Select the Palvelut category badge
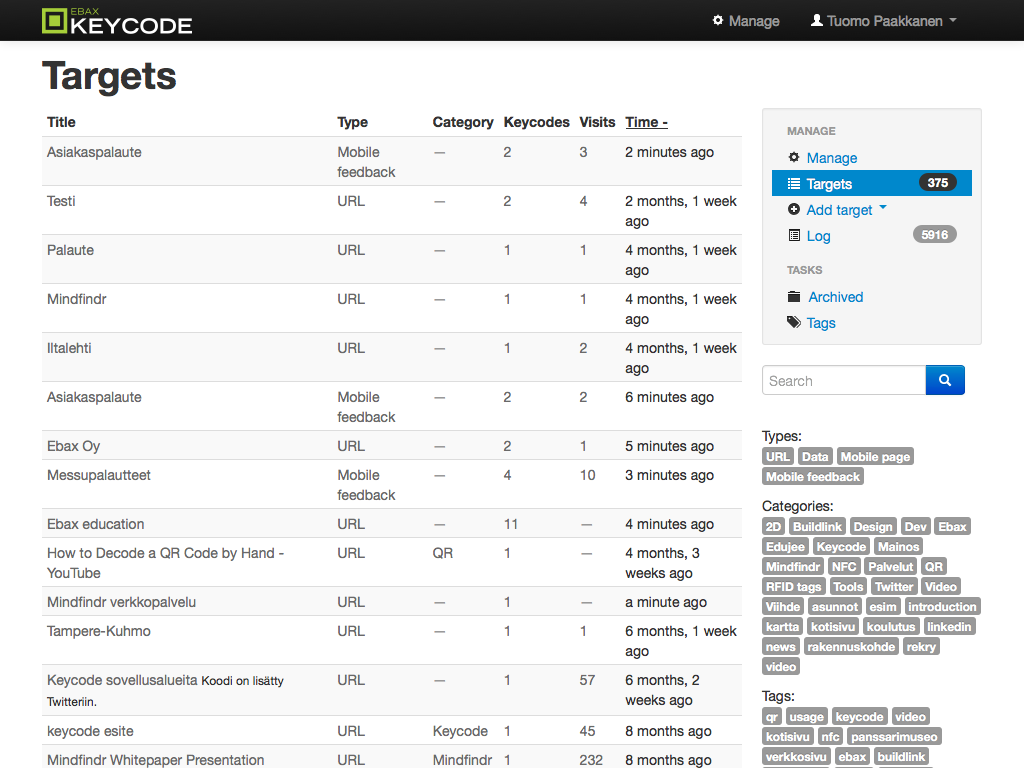 click(x=890, y=567)
